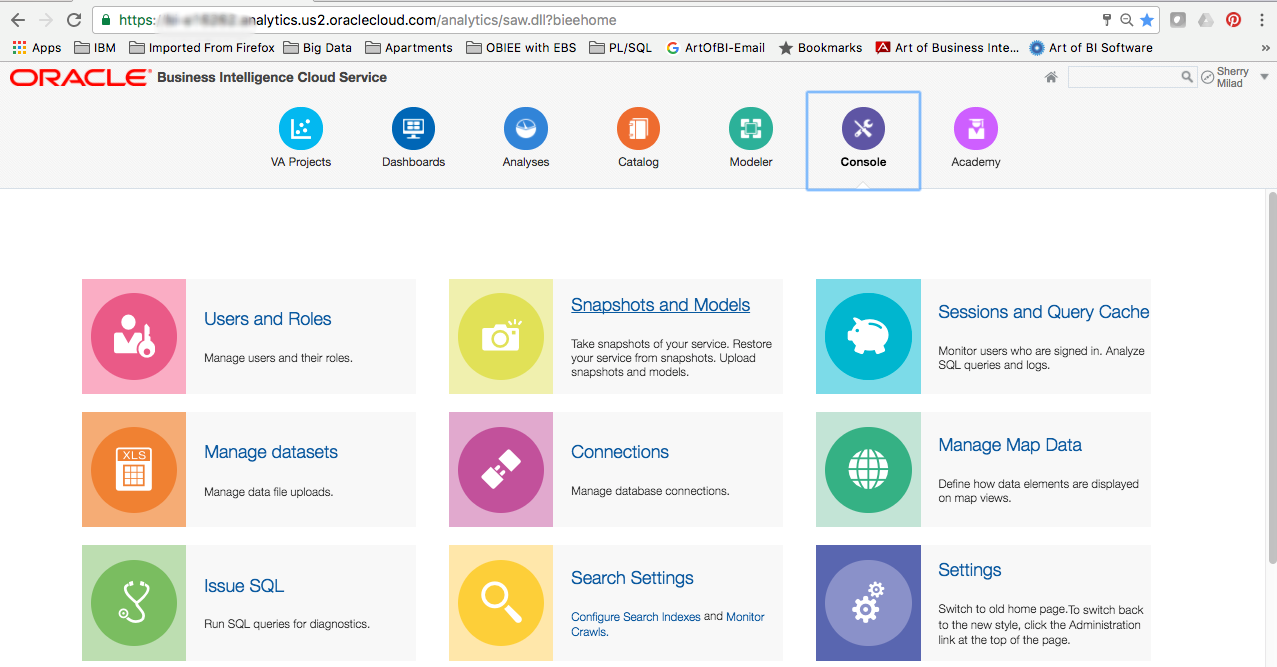
Task: Go to Oracle BI home via house icon
Action: 1051,77
